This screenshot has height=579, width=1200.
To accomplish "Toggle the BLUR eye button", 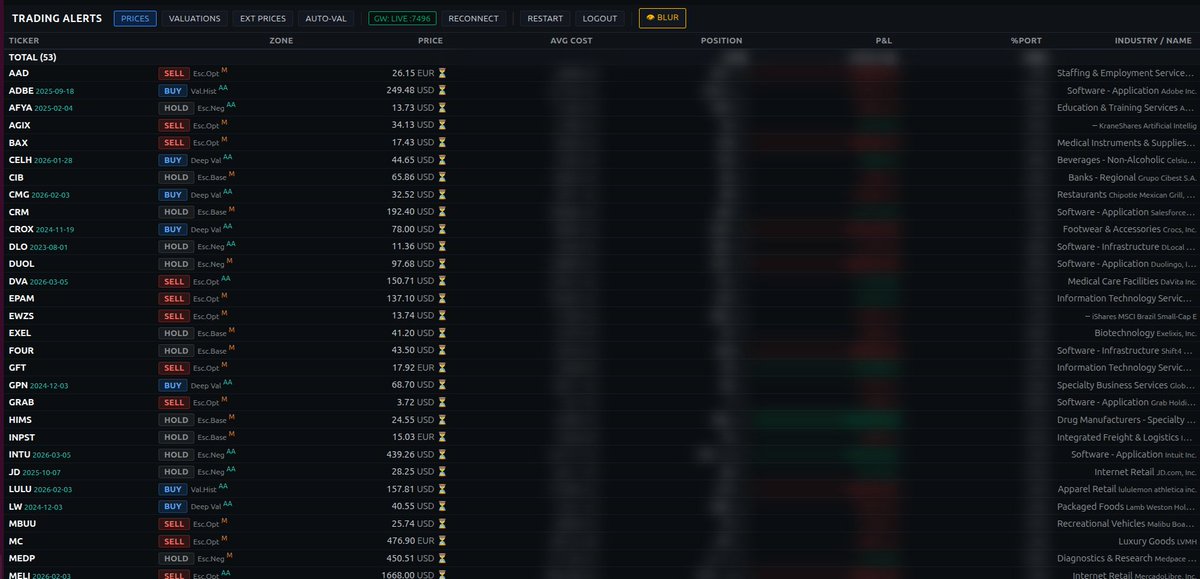I will pos(662,18).
